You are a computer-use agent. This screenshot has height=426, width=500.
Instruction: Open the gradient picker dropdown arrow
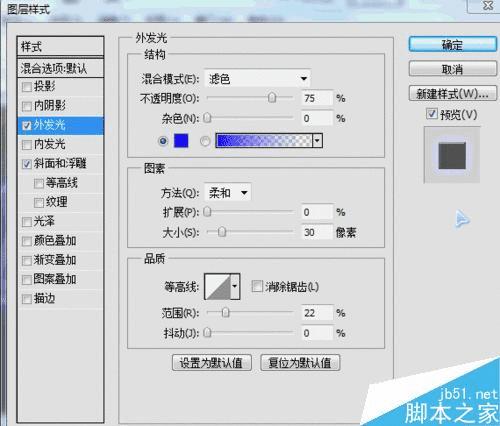pos(317,141)
